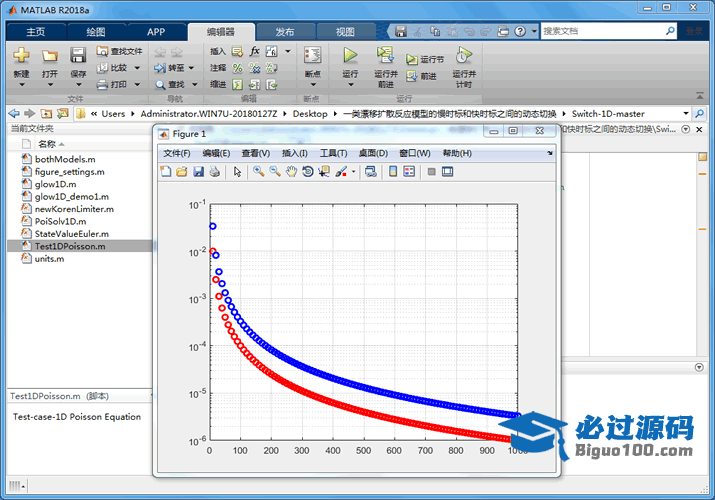
Task: Click the Print Figure icon
Action: 215,172
